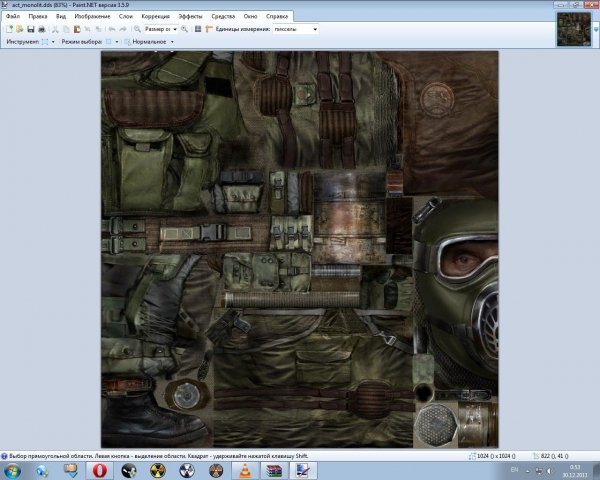Click the New image icon
600x480 pixels.
(10, 29)
